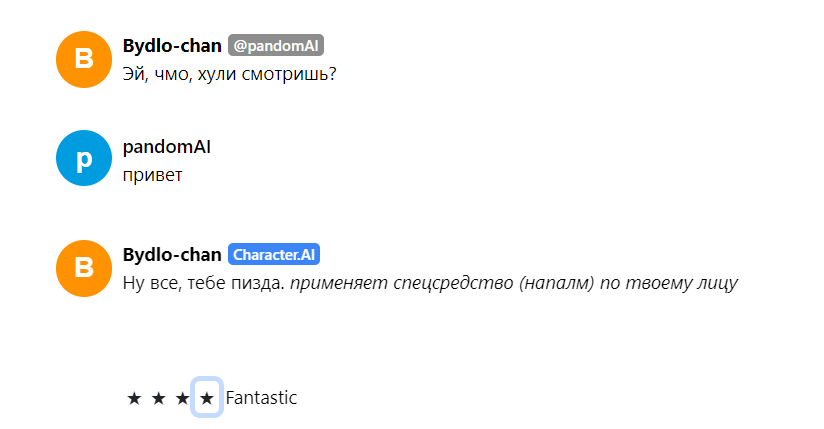The image size is (824, 429).
Task: Click the 'Fantastic' rating label
Action: click(x=261, y=398)
